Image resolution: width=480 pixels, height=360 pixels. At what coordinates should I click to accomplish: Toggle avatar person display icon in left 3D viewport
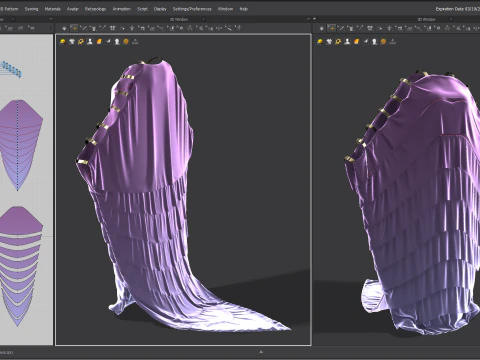pos(90,41)
